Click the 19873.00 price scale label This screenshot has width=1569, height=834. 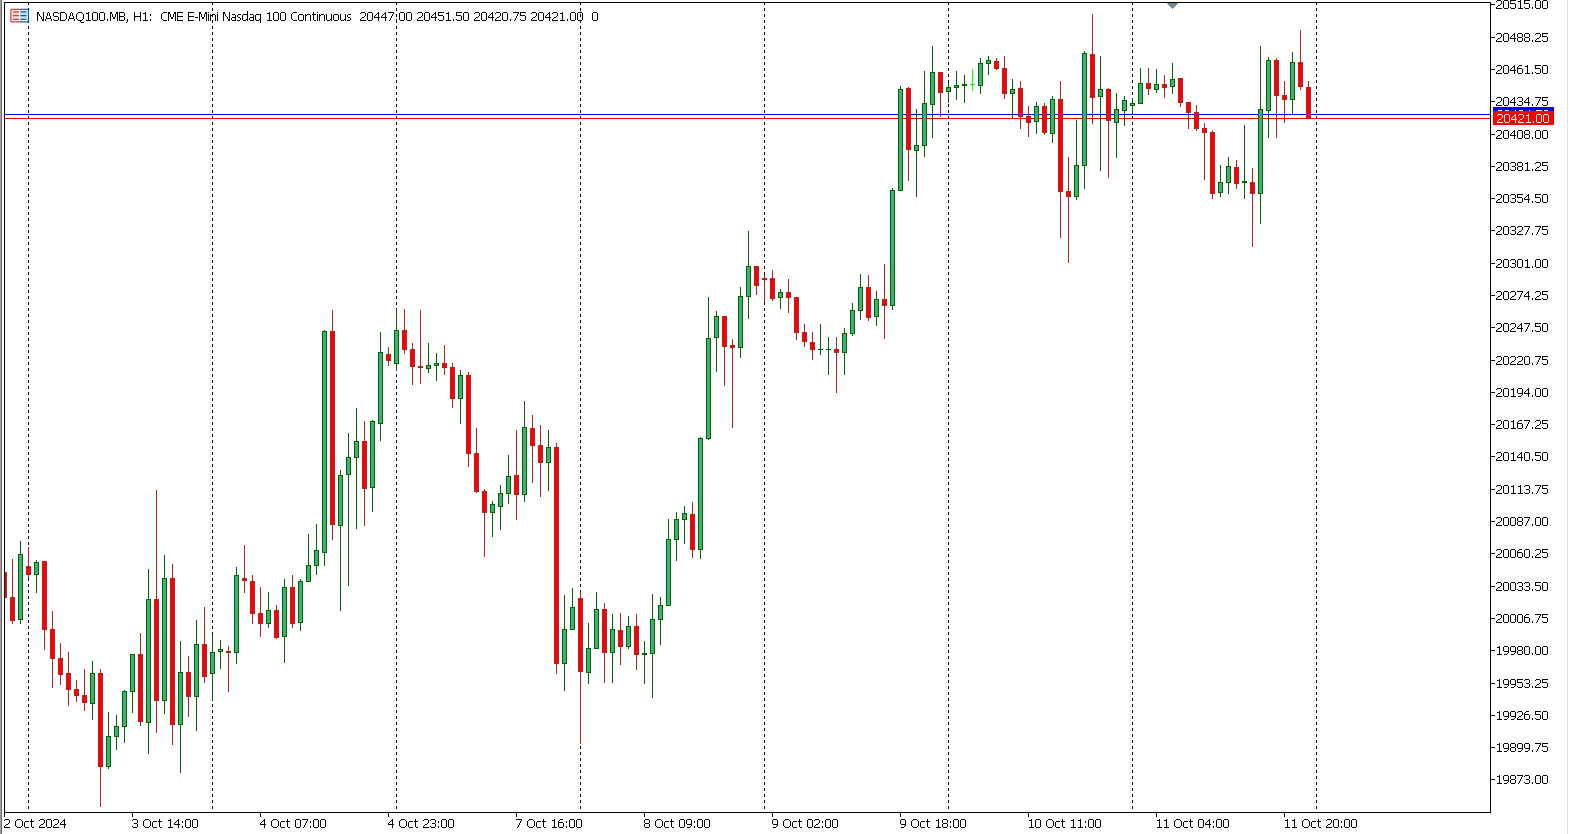pos(1521,780)
